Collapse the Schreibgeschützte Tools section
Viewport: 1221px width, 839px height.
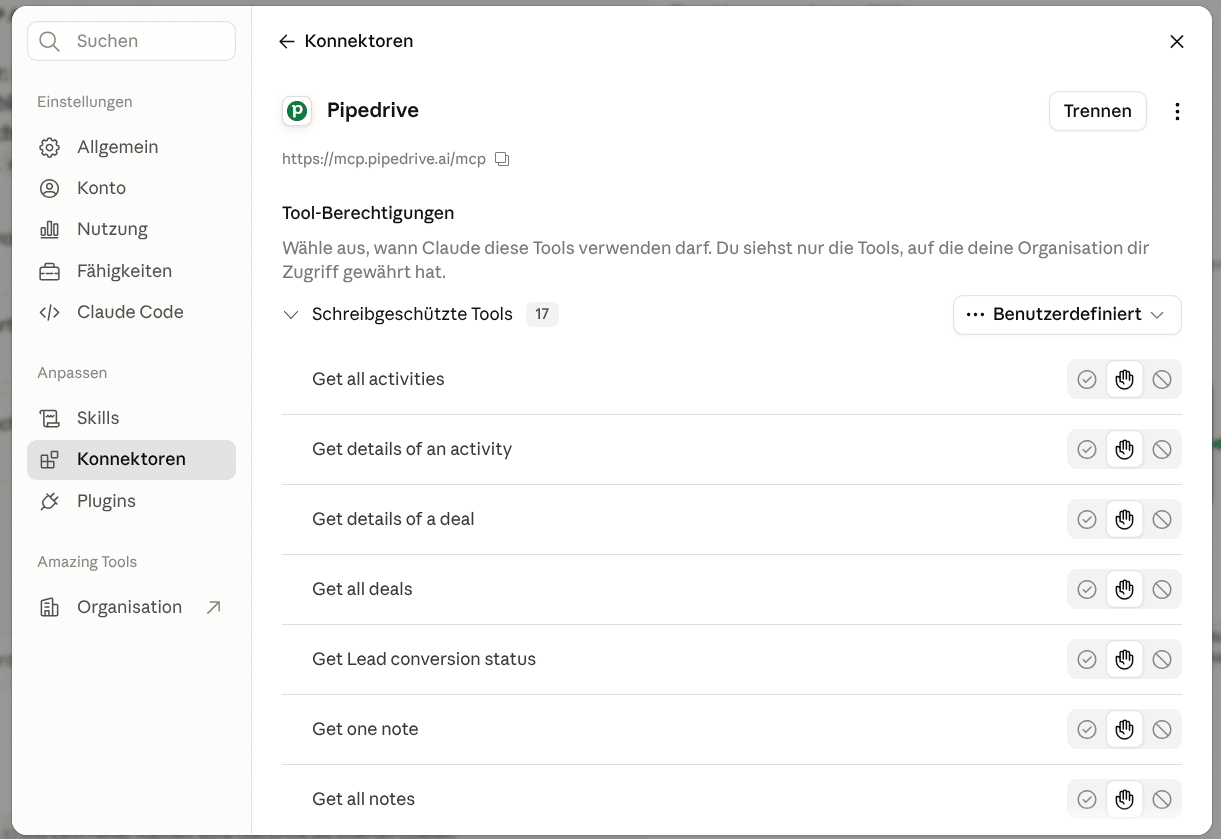(291, 314)
